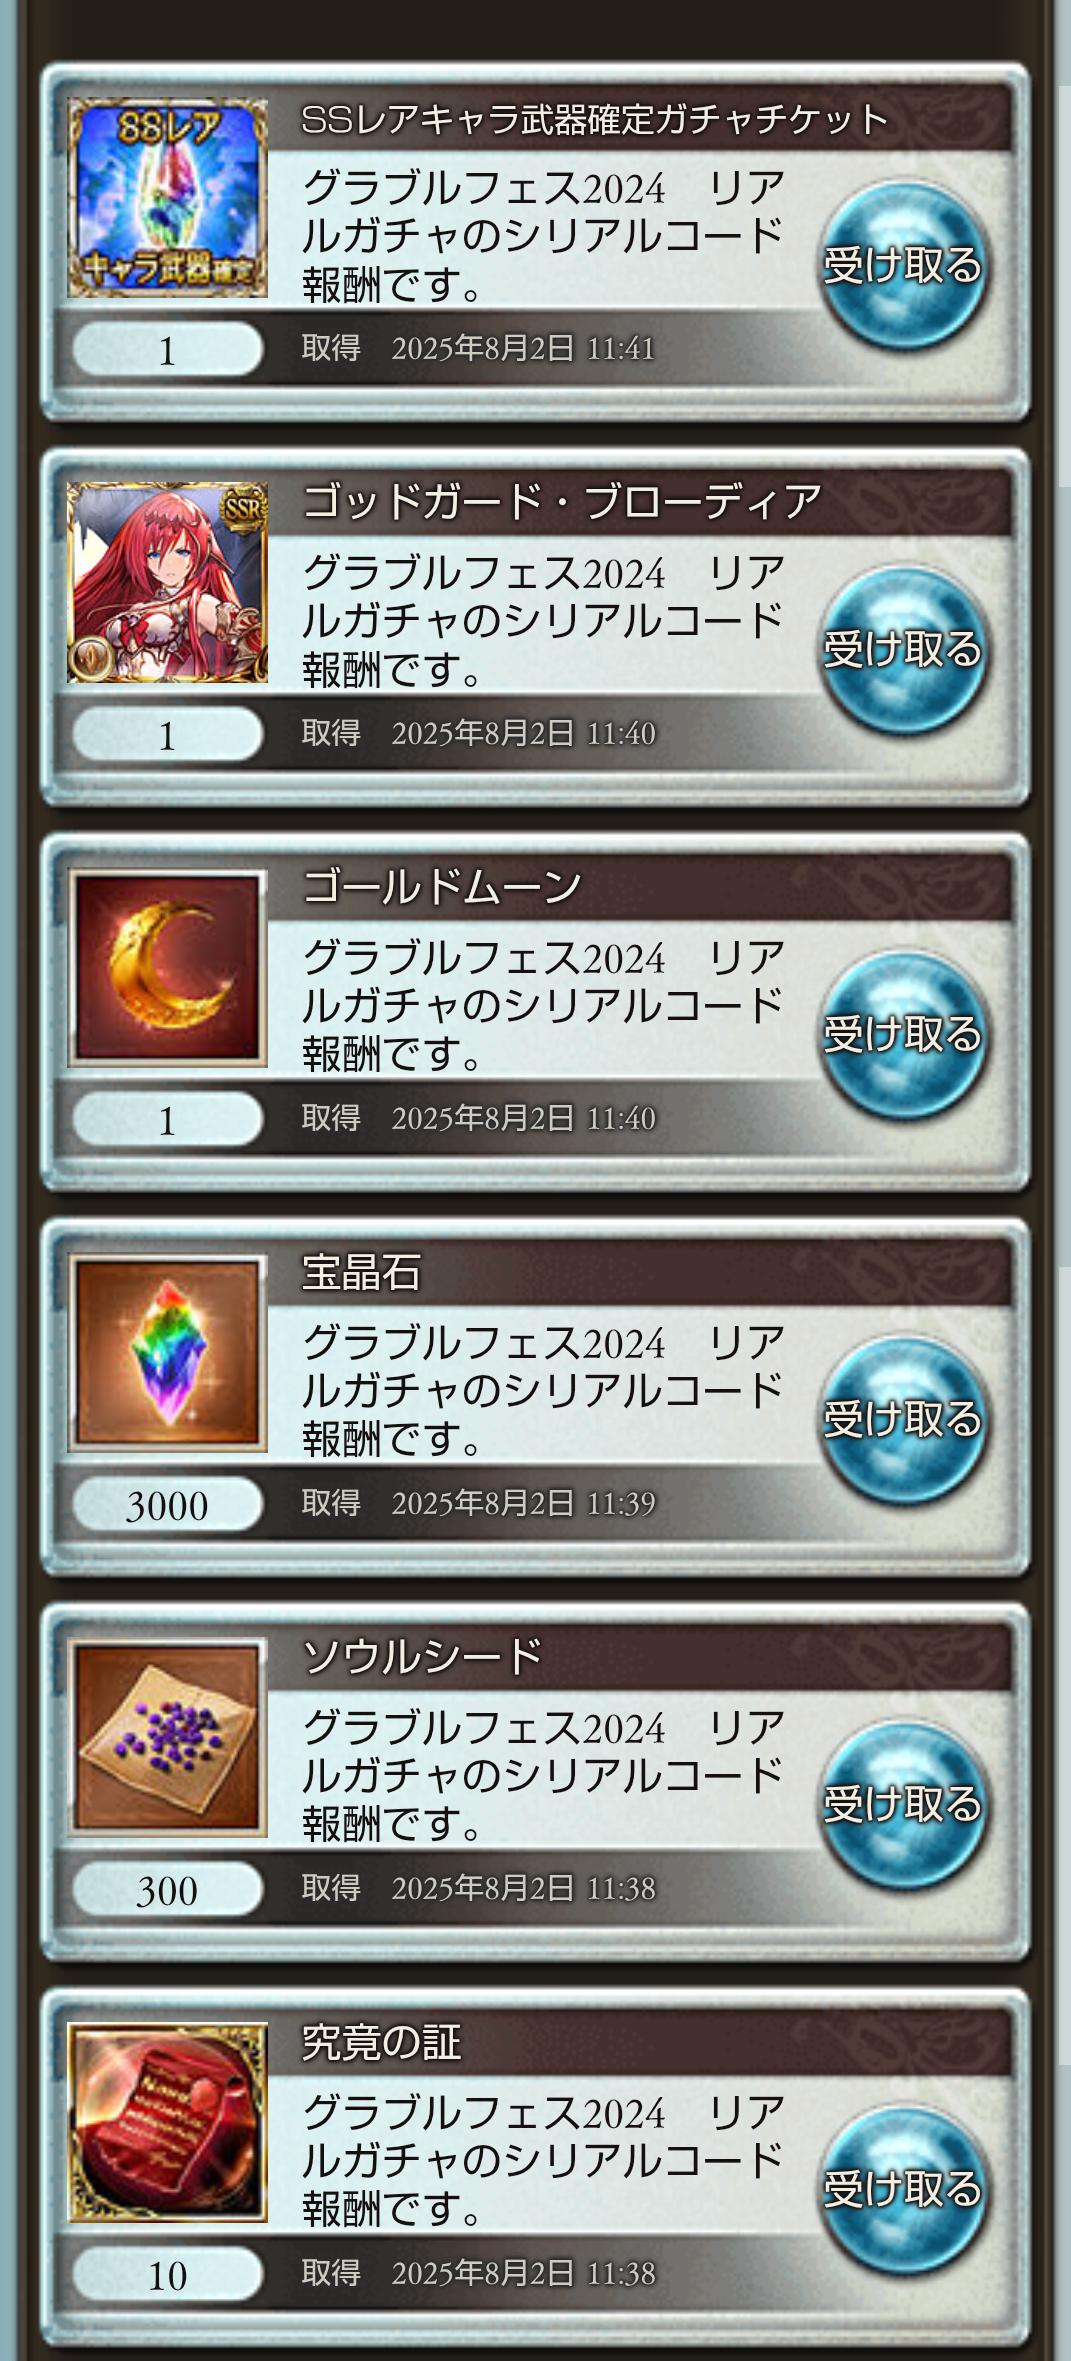Receive the ゴールドムーン reward
The image size is (1071, 2361).
pyautogui.click(x=903, y=1035)
